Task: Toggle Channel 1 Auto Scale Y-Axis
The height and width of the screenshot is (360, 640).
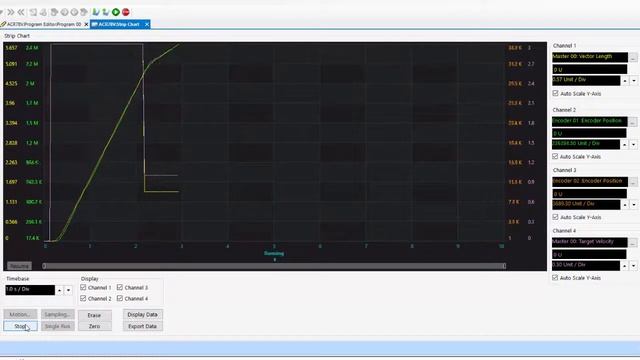Action: (556, 93)
